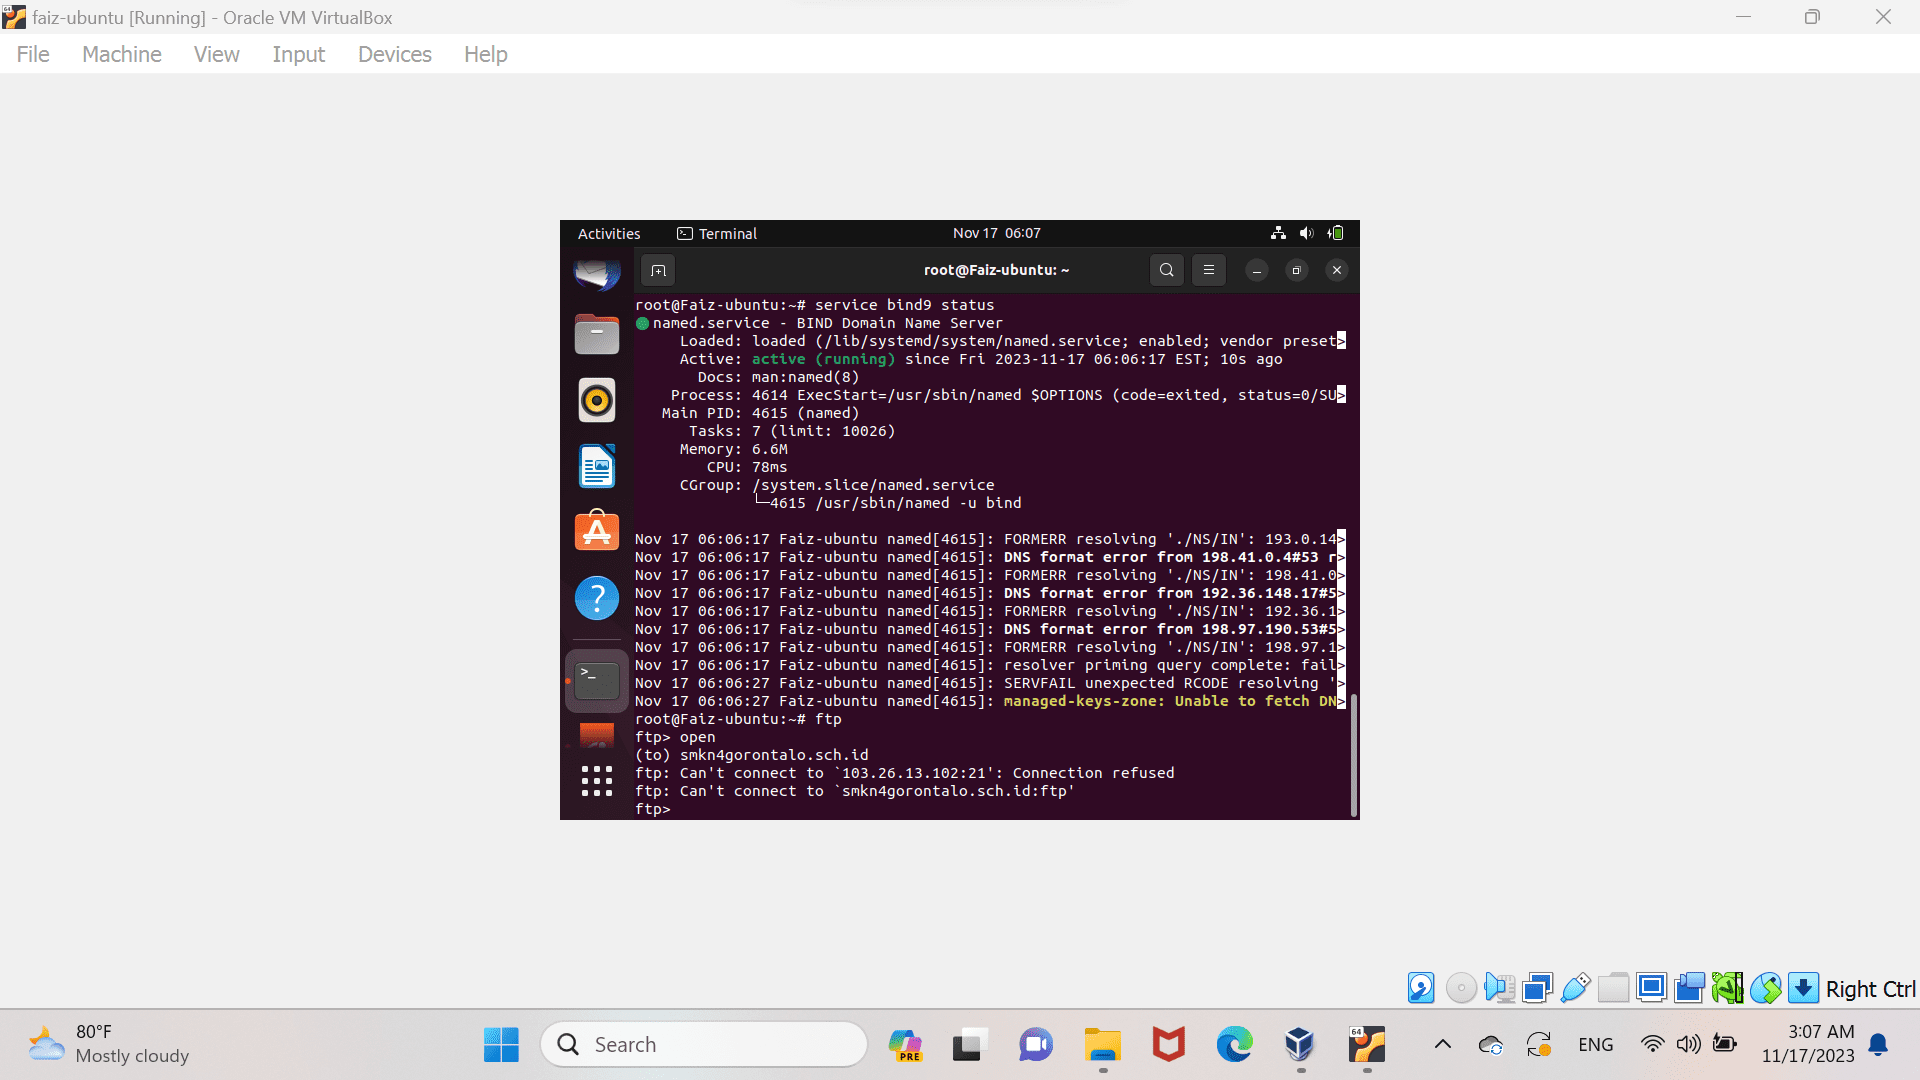The width and height of the screenshot is (1920, 1080).
Task: Open McAfee from the taskbar
Action: [x=1168, y=1045]
